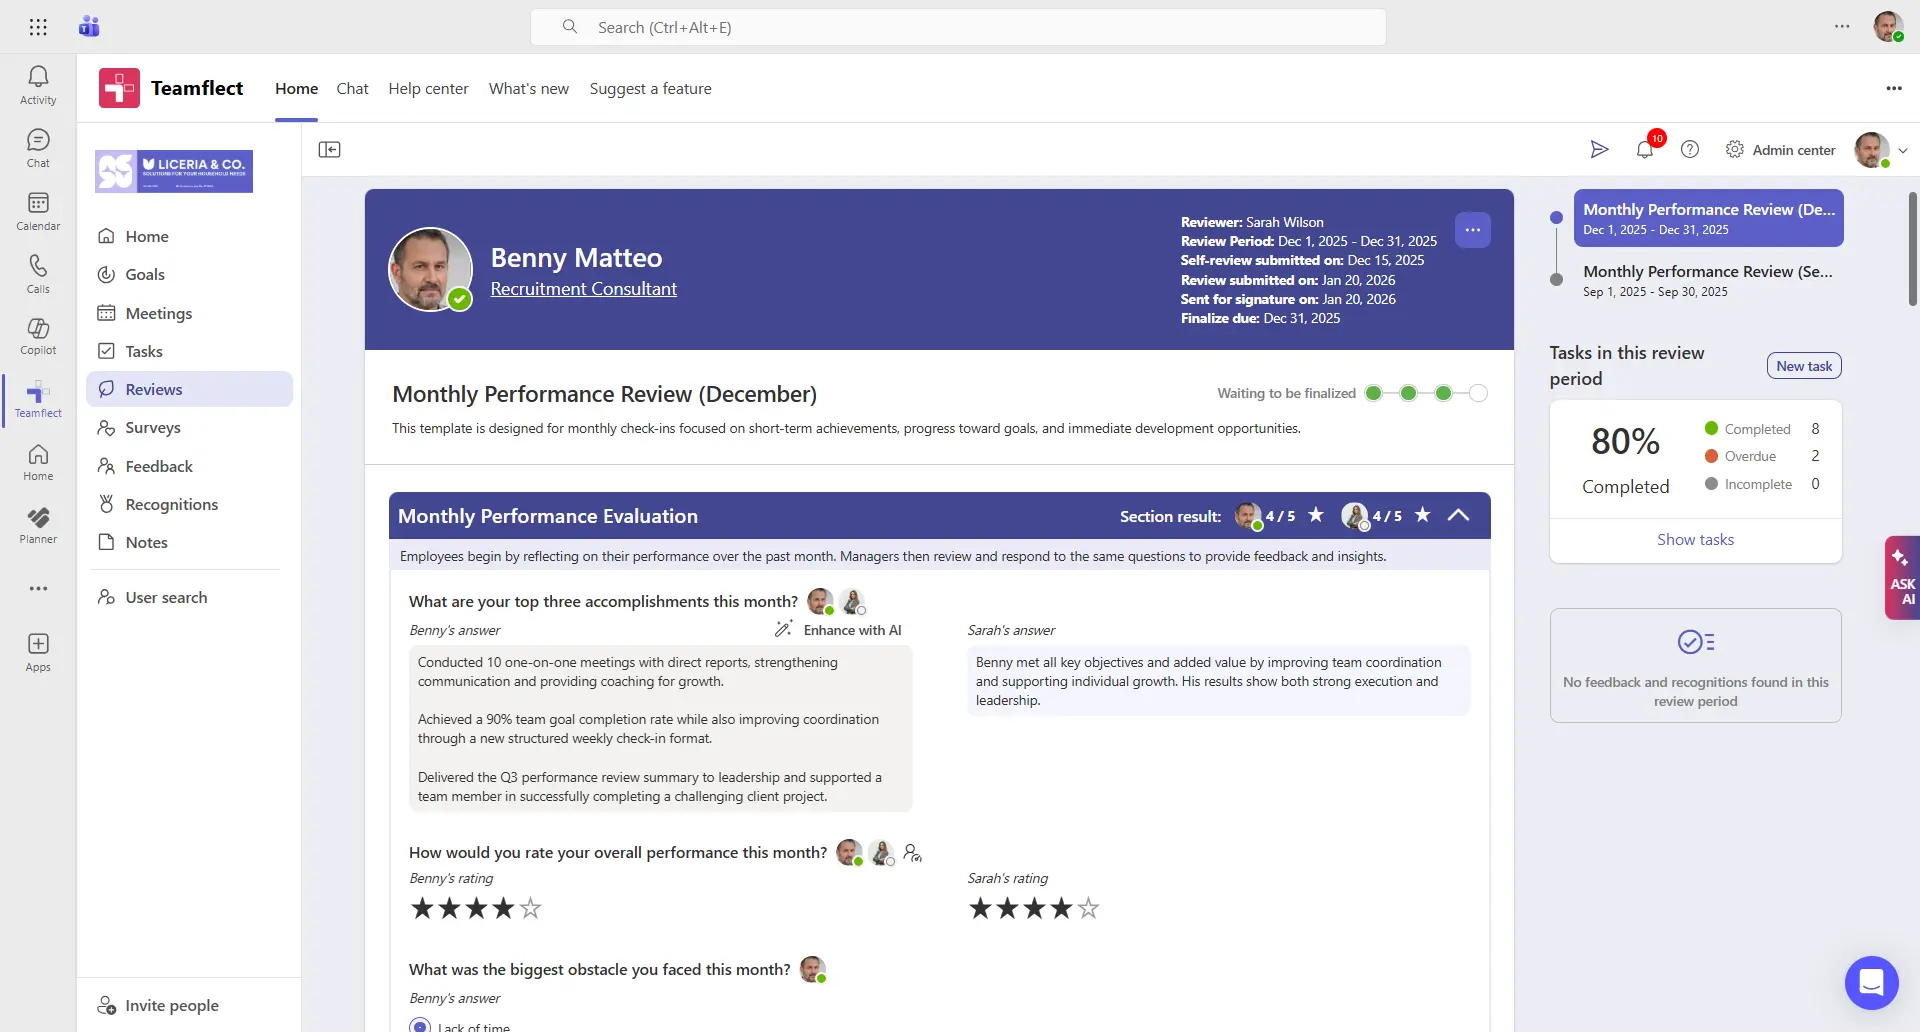Switch to the Chat tab
Viewport: 1920px width, 1032px height.
(352, 88)
